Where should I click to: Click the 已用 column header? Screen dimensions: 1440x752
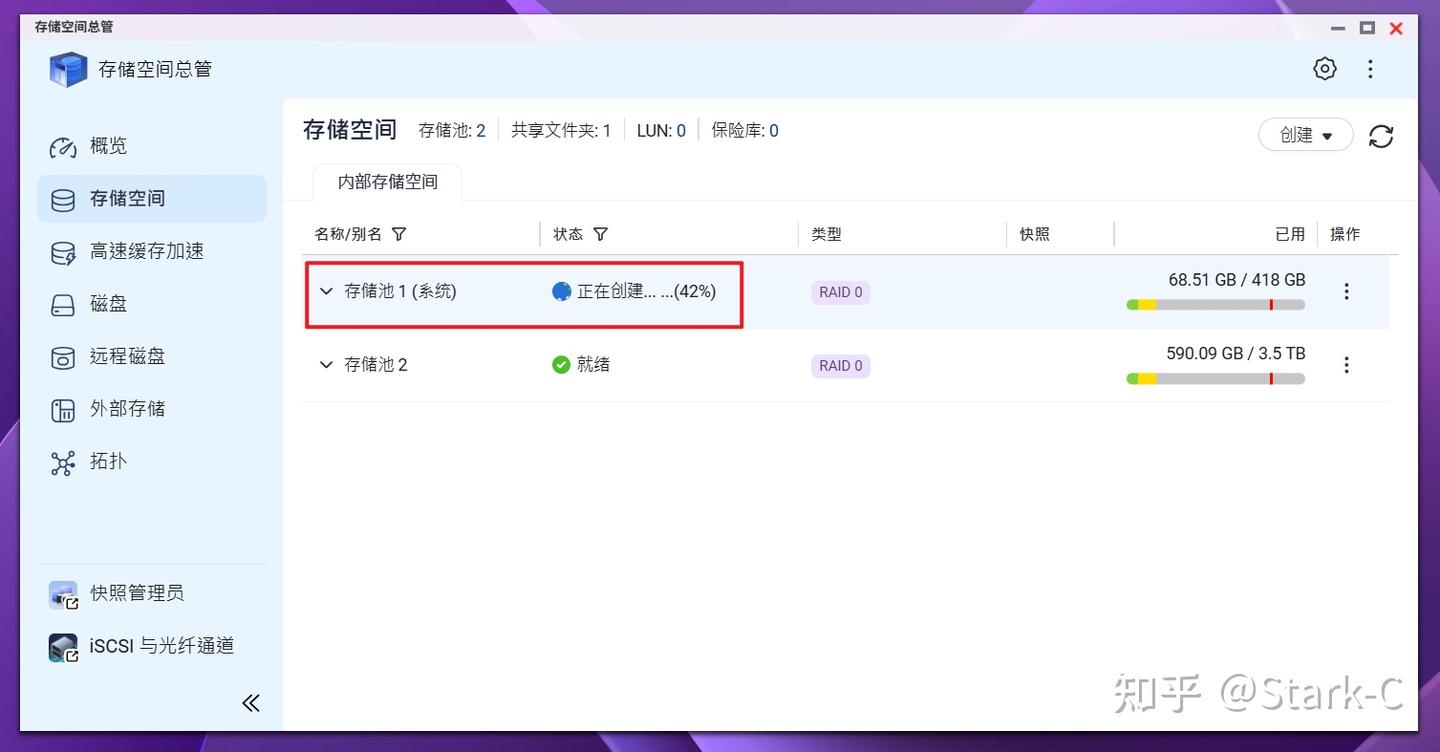point(1290,234)
